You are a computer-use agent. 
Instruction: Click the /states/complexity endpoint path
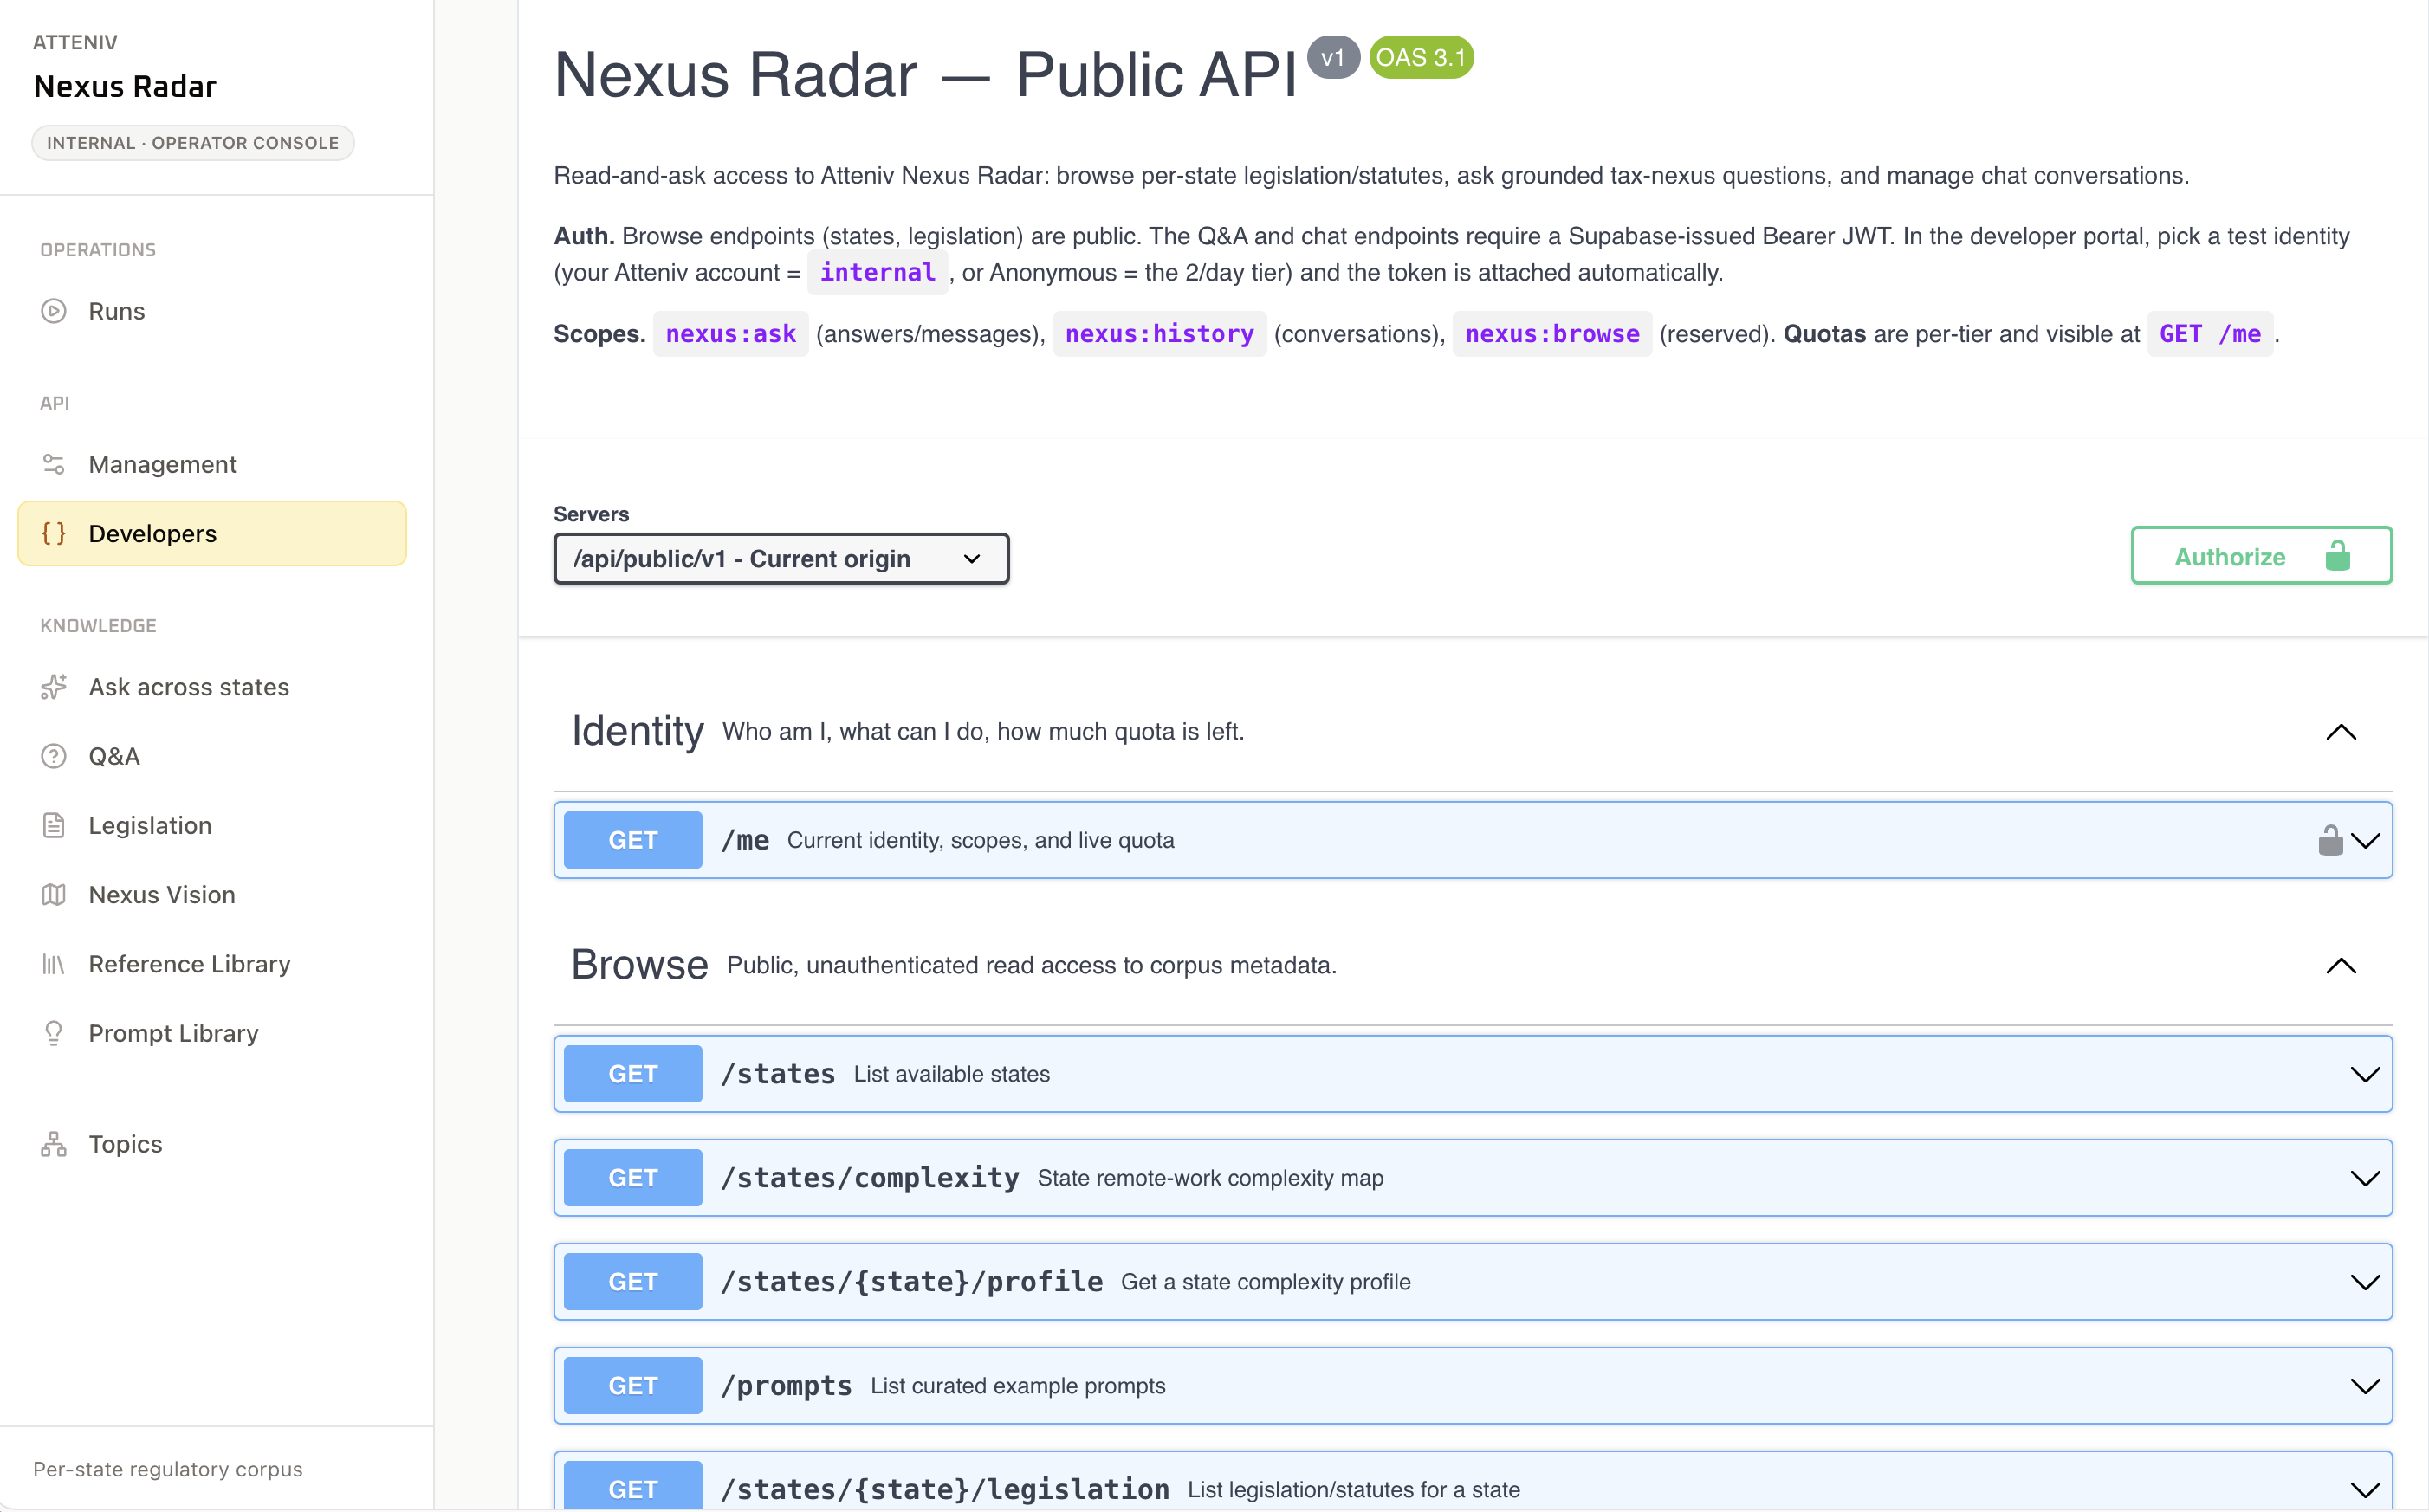tap(870, 1178)
